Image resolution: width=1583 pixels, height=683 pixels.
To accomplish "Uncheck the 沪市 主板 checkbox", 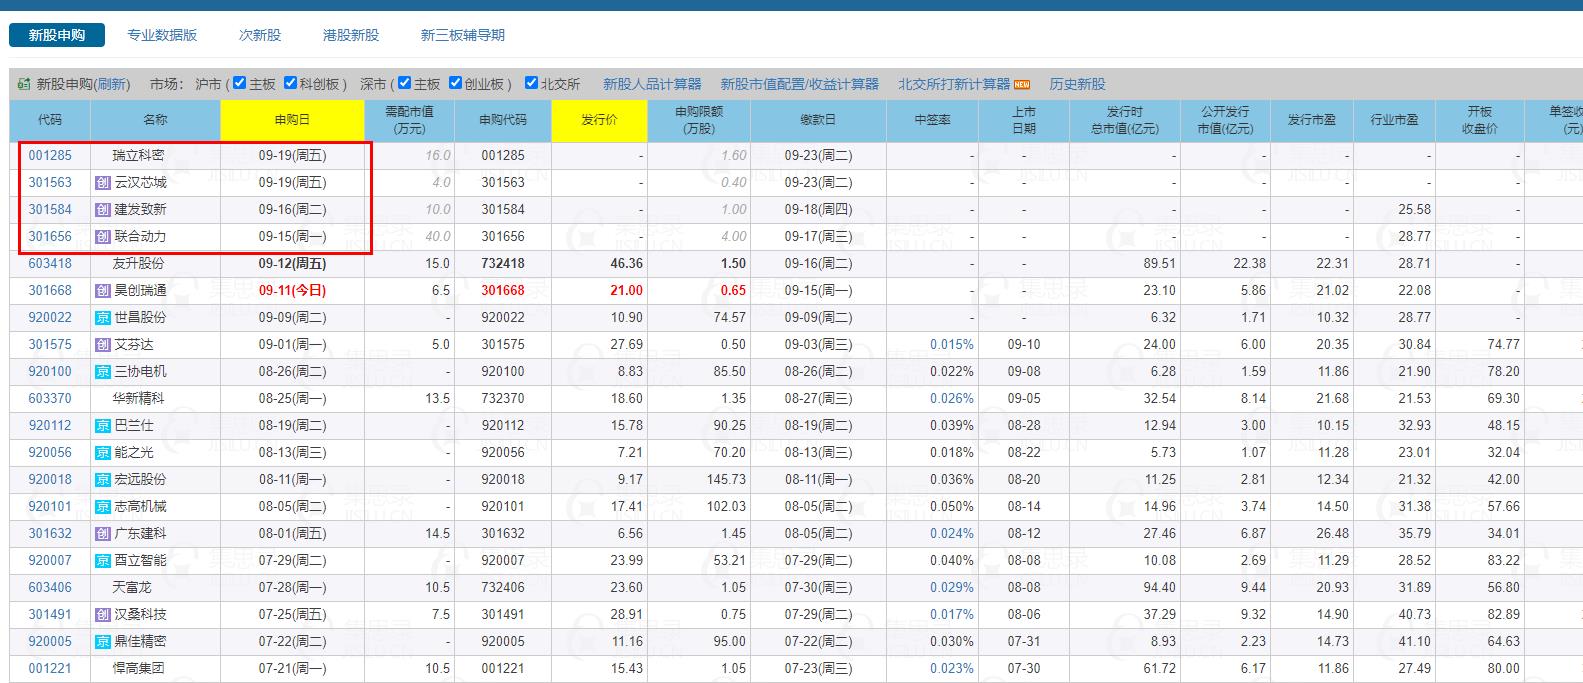I will 239,83.
